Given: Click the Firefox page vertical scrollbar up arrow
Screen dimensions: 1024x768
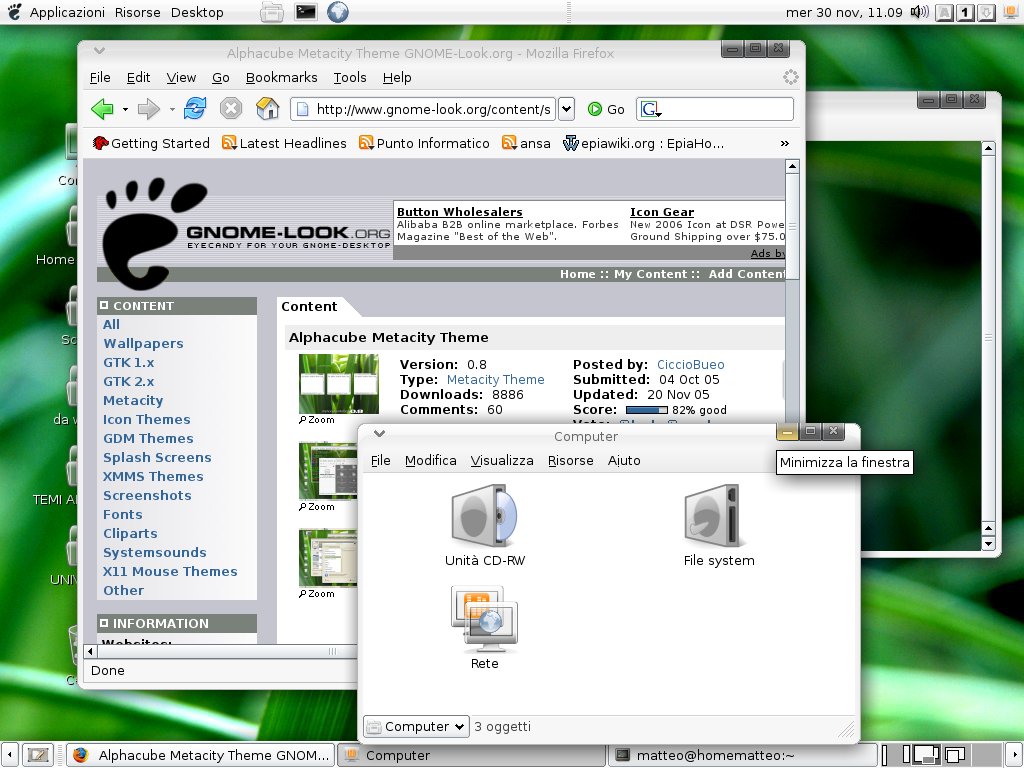Looking at the screenshot, I should [x=792, y=167].
